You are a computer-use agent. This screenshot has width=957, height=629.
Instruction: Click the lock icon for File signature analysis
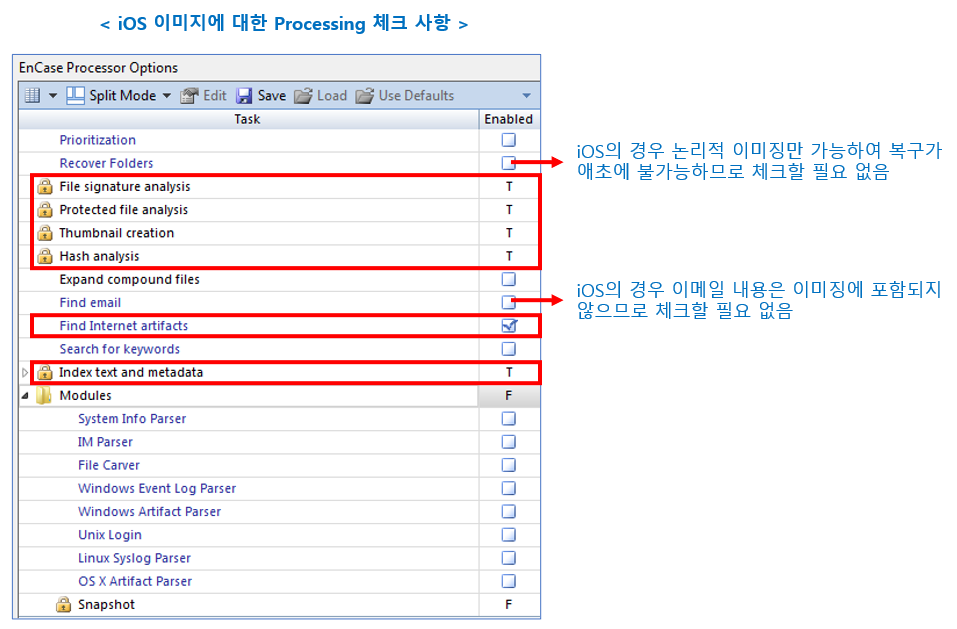(x=45, y=186)
